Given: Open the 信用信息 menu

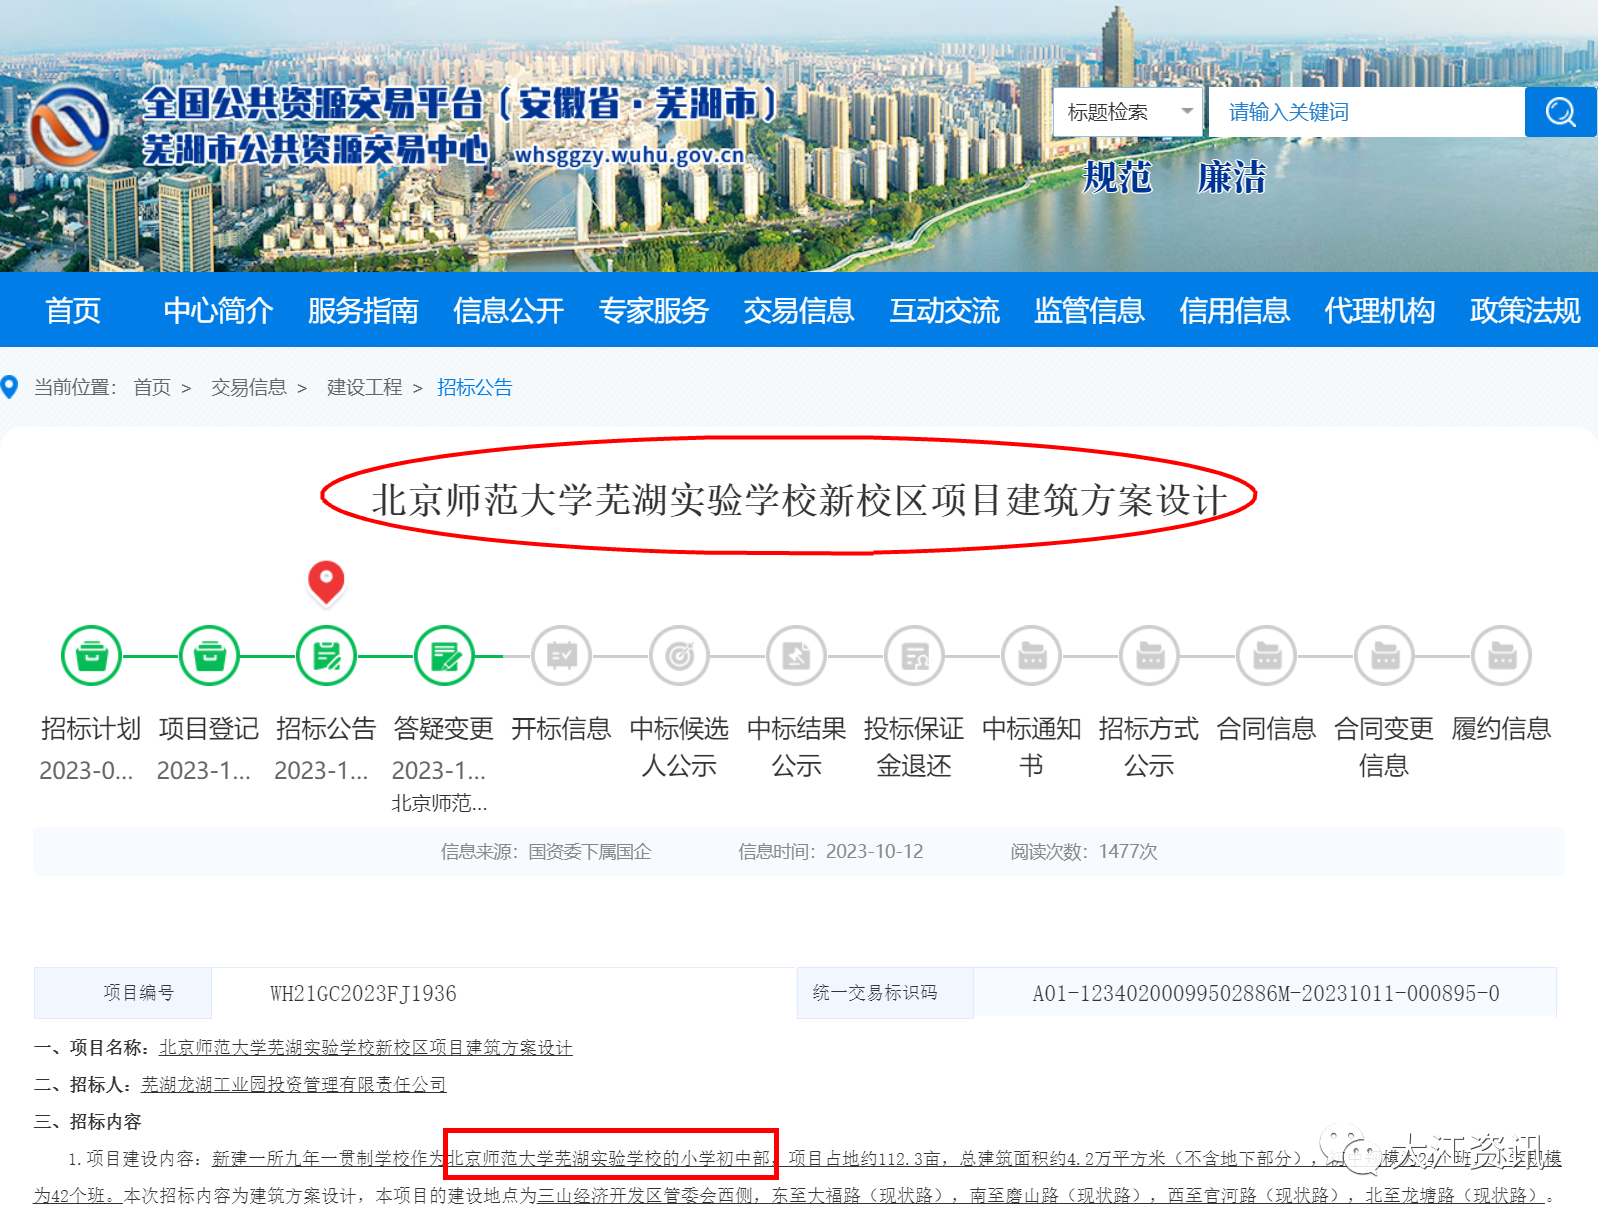Looking at the screenshot, I should click(1234, 310).
